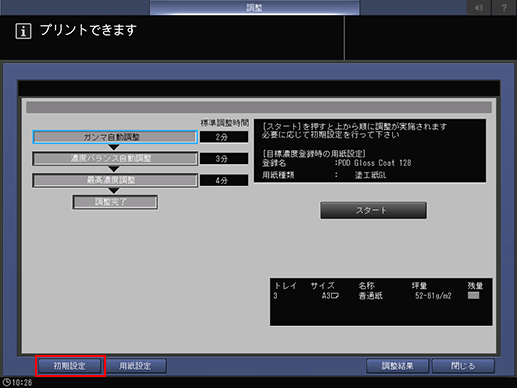This screenshot has height=388, width=517.
Task: Click the プリントできます status message
Action: tap(88, 30)
